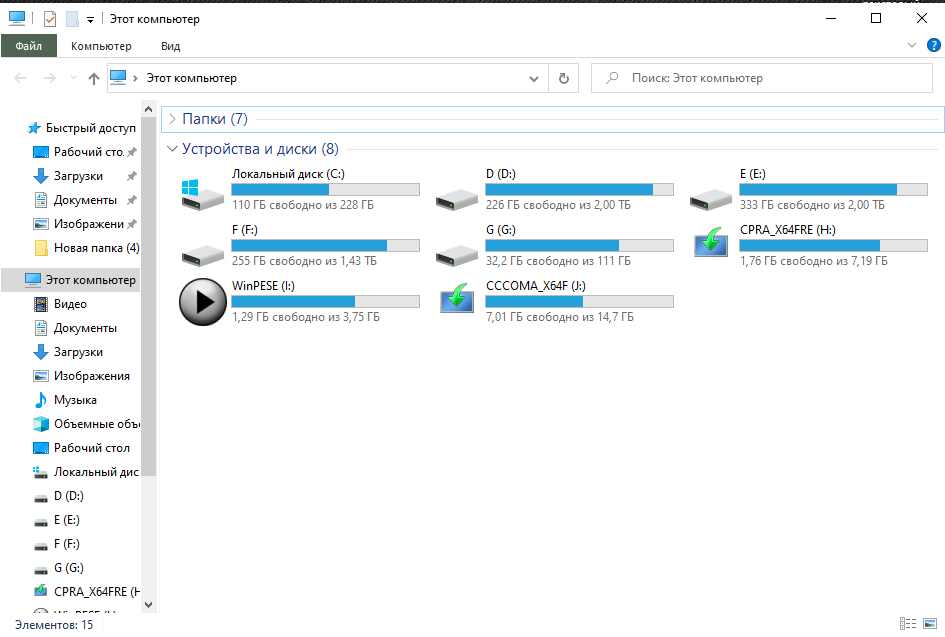Open the Файл menu tab

tap(29, 46)
